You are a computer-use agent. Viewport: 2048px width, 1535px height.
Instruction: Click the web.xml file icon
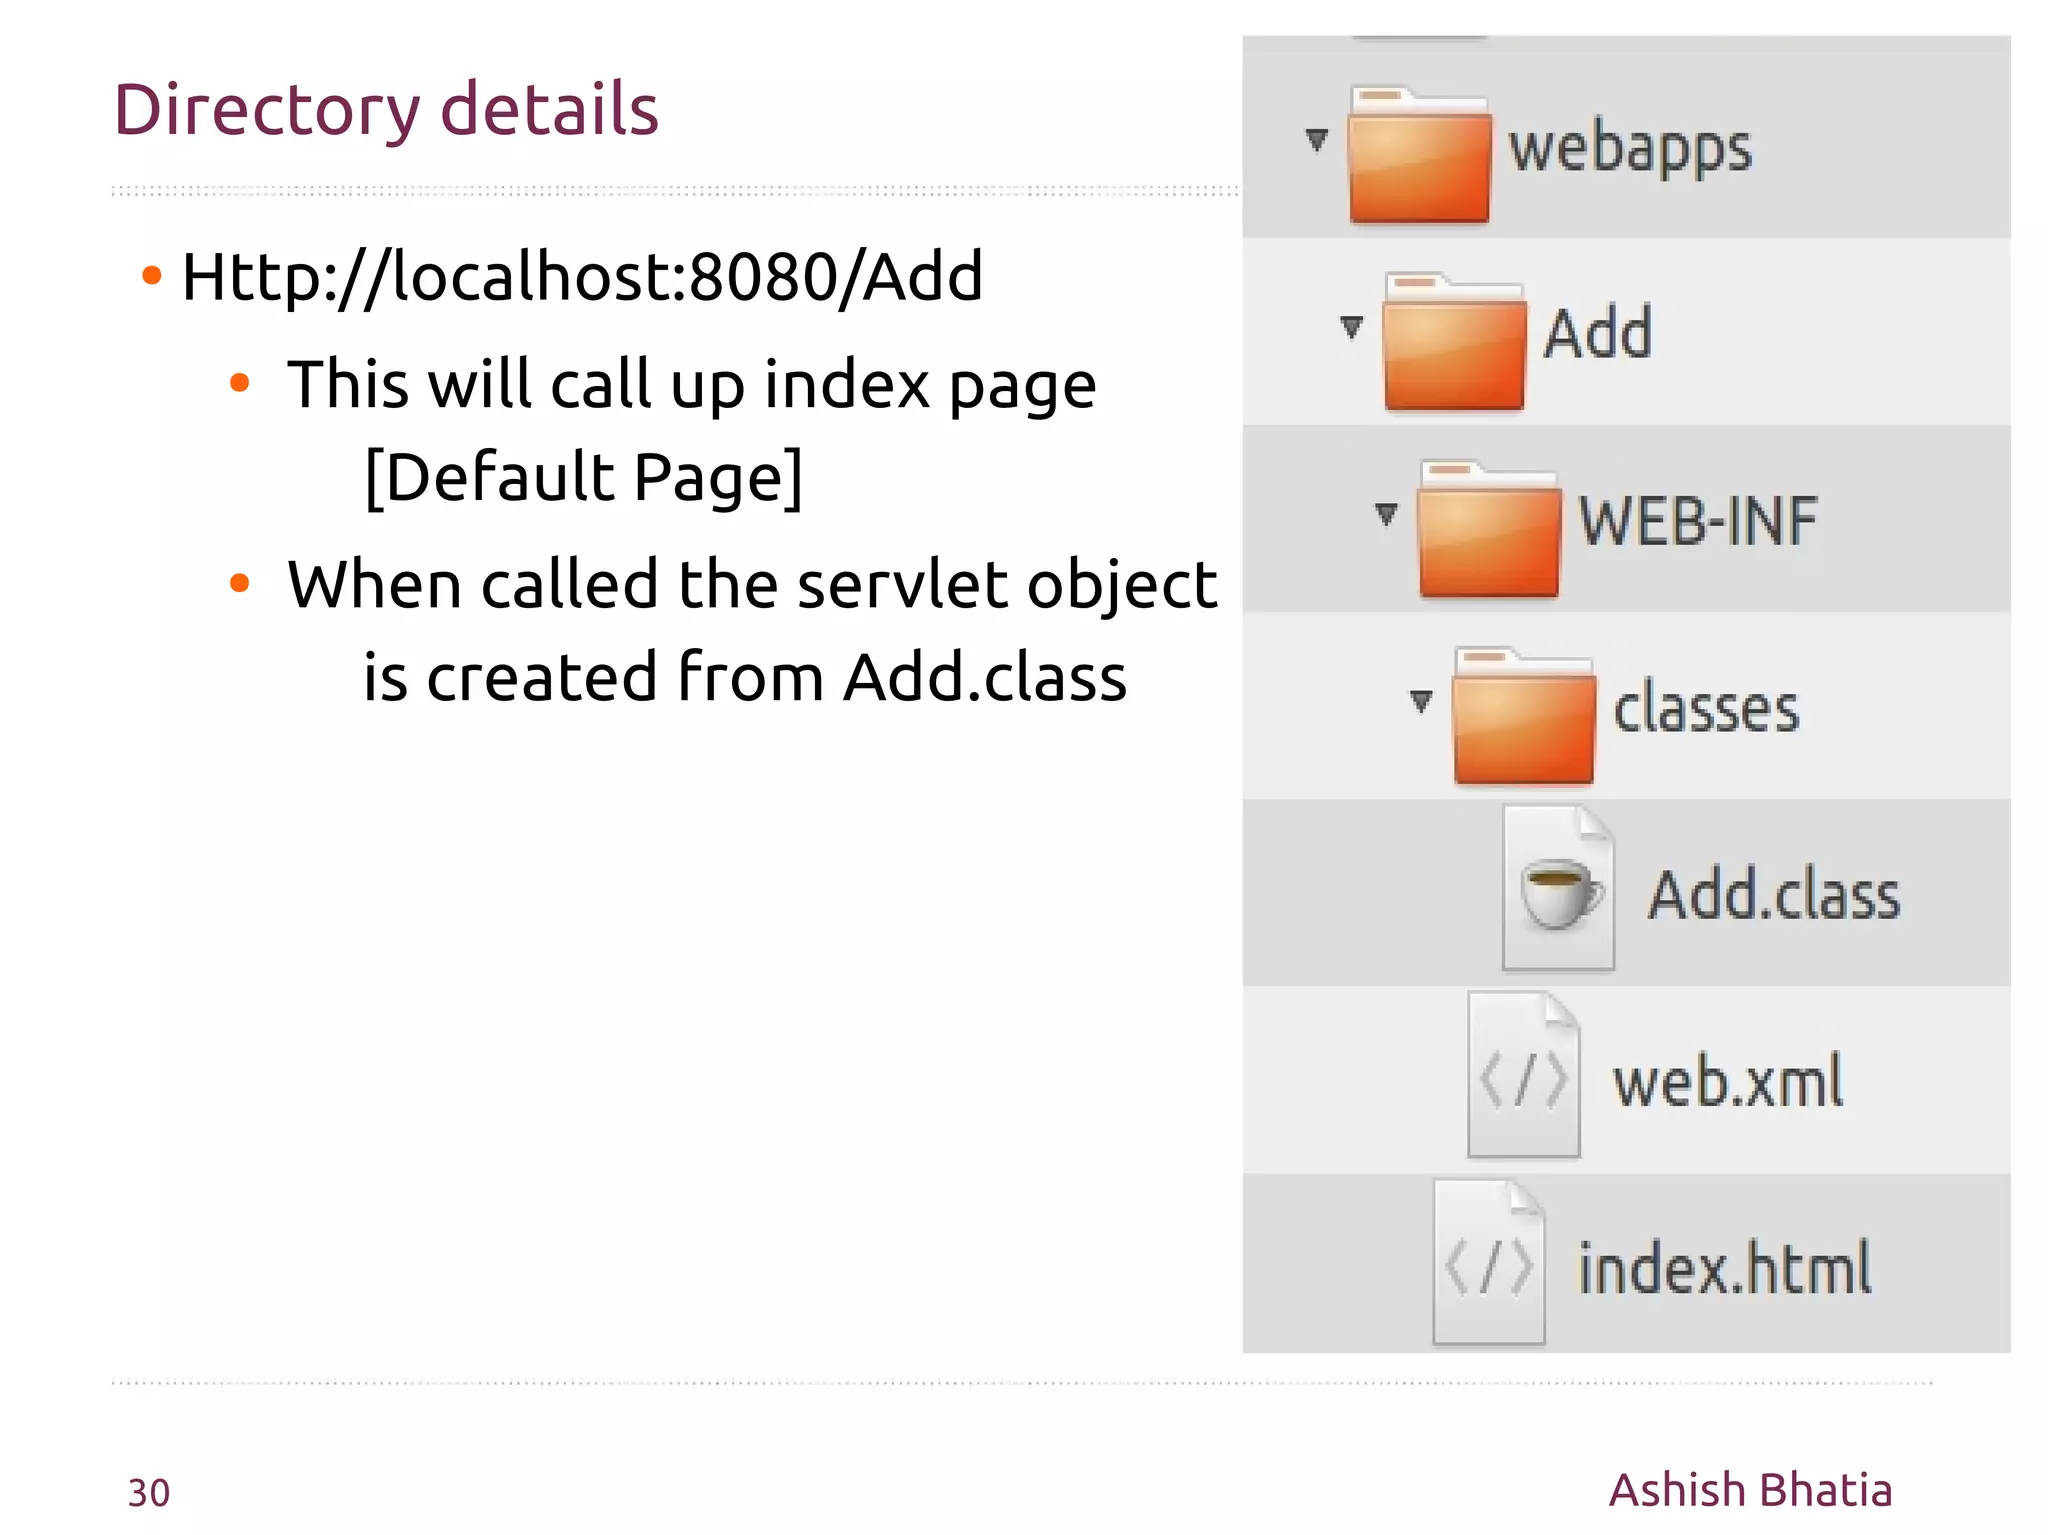(1523, 1075)
